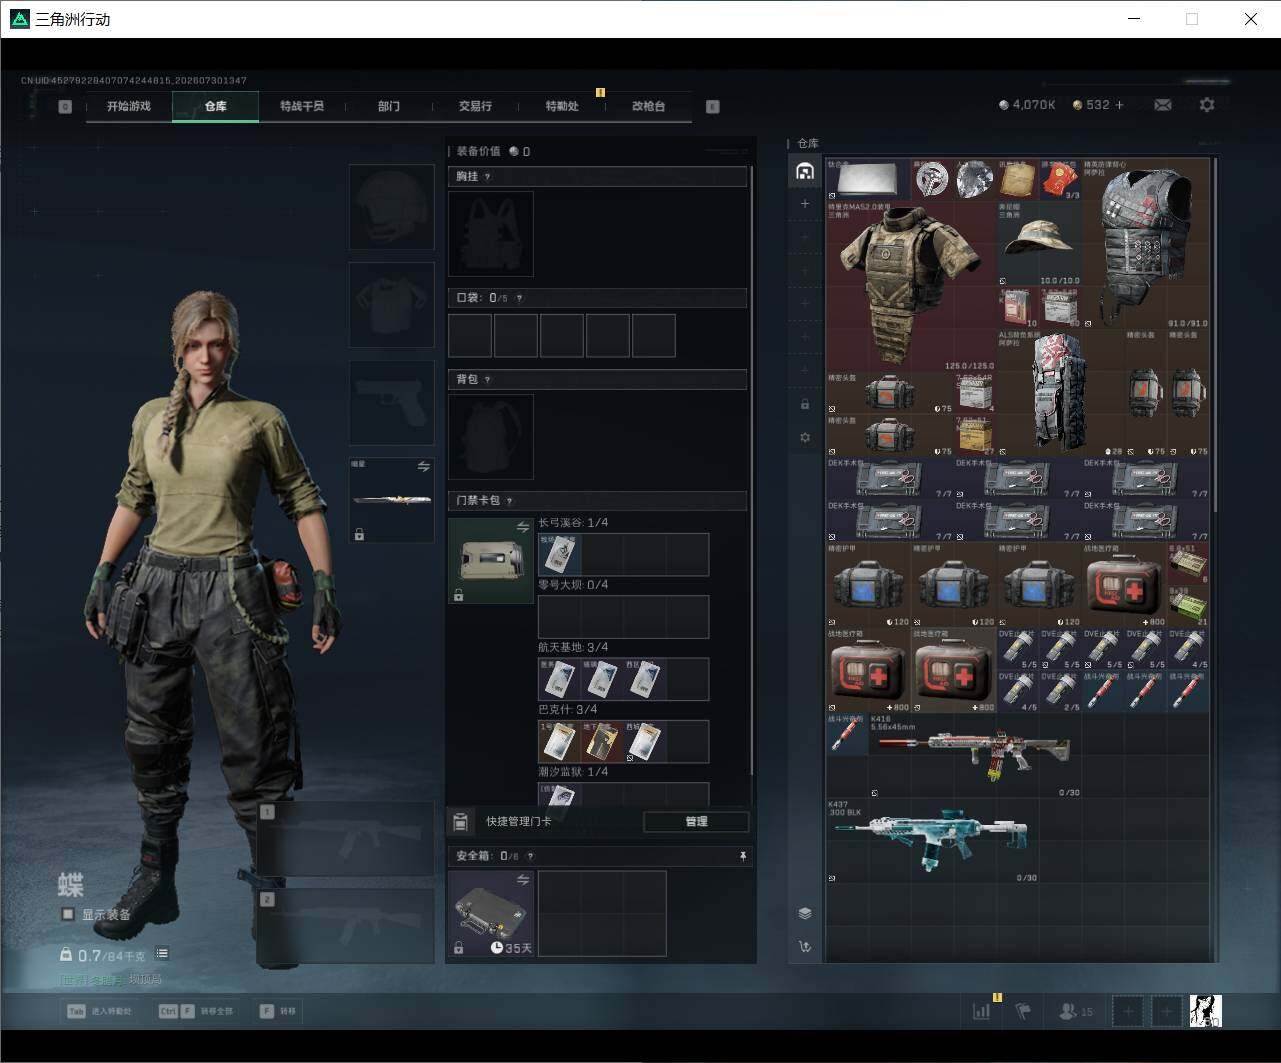Viewport: 1281px width, 1063px height.
Task: Select the empty backpack slot
Action: coord(491,437)
